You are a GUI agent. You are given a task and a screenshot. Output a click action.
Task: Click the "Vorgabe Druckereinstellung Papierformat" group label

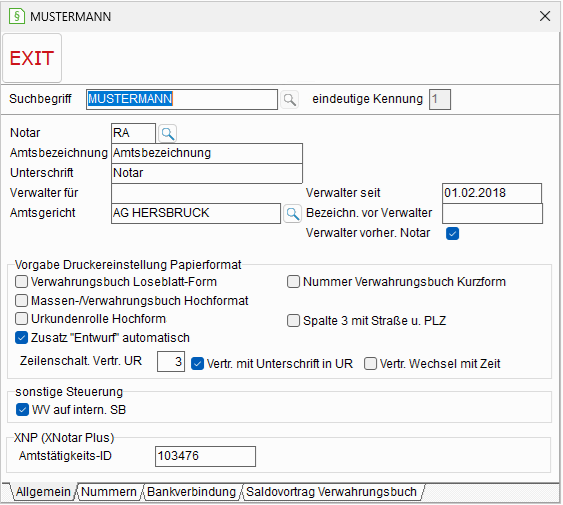pyautogui.click(x=128, y=265)
